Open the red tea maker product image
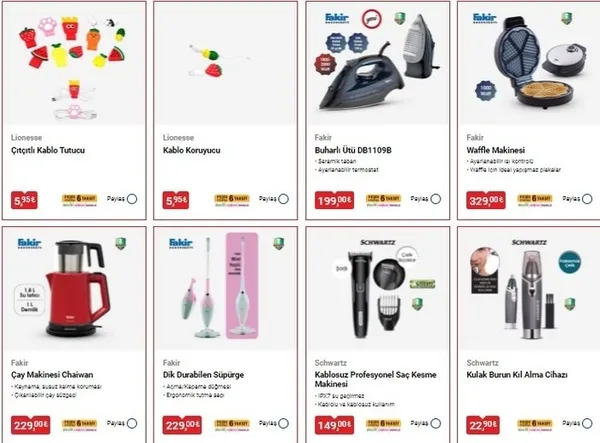600x443 pixels. click(x=74, y=289)
